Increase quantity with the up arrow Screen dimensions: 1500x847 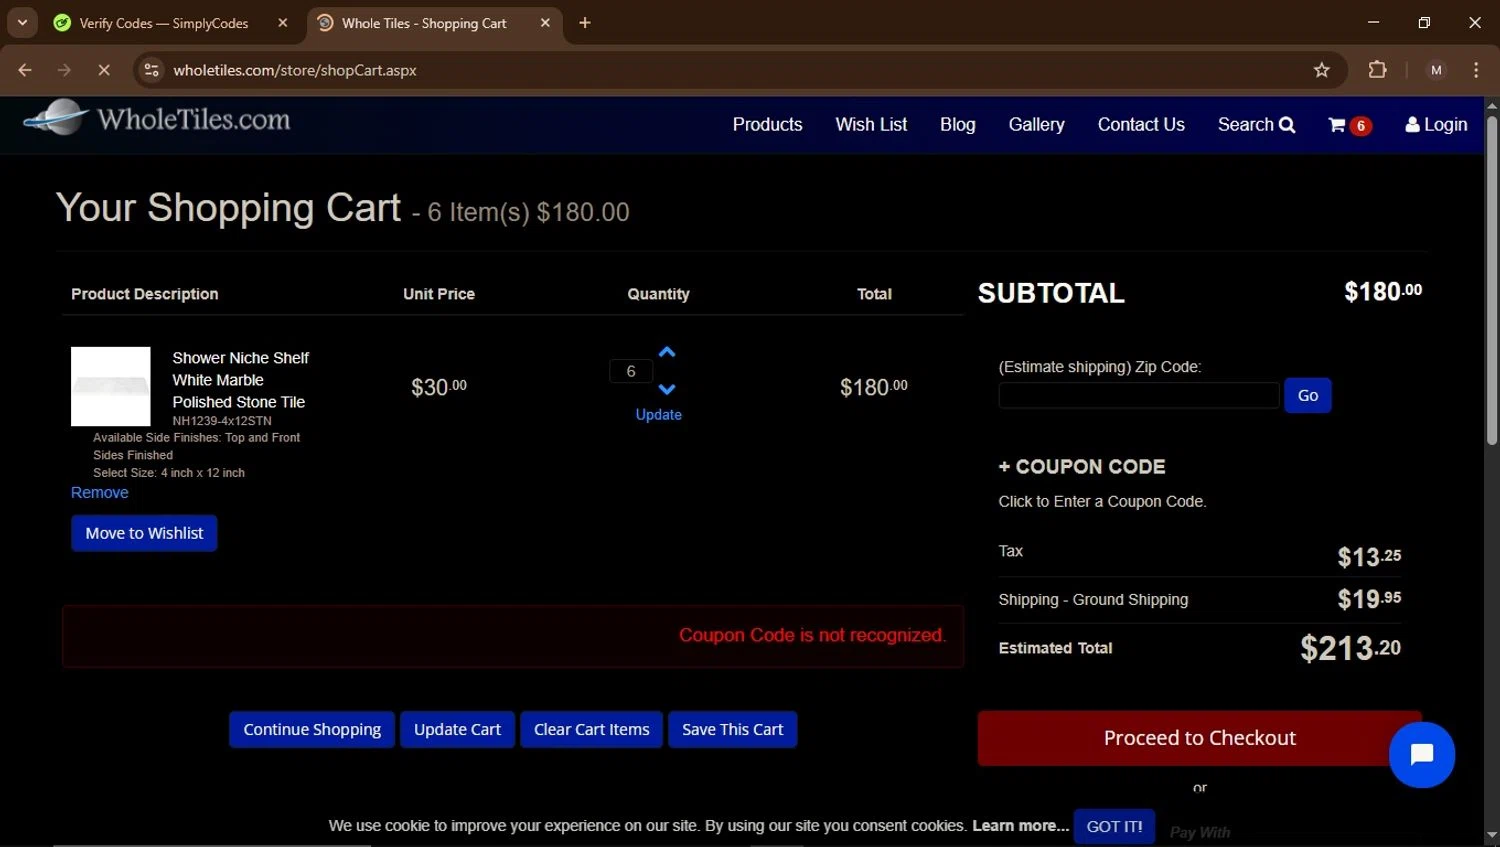tap(667, 352)
